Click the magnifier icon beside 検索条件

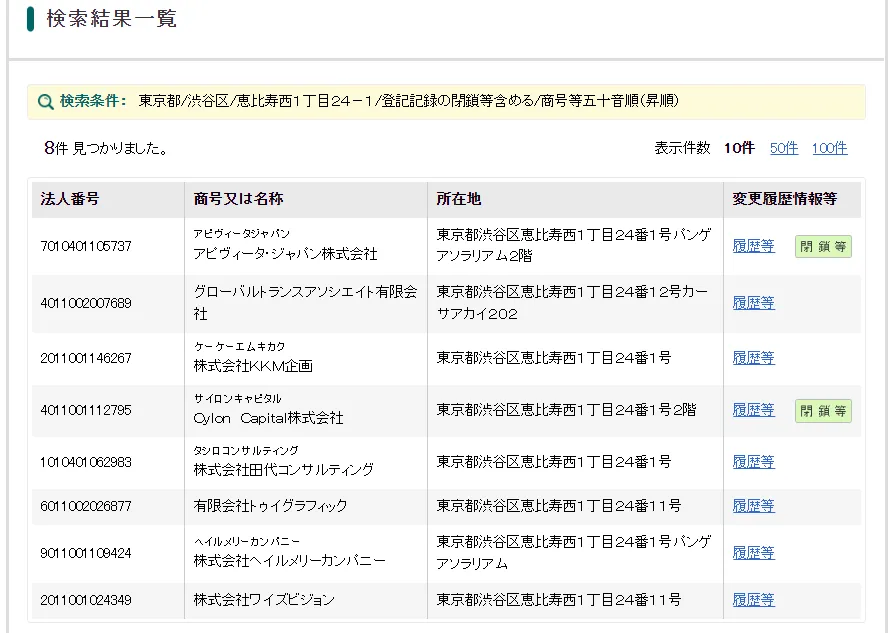coord(45,102)
